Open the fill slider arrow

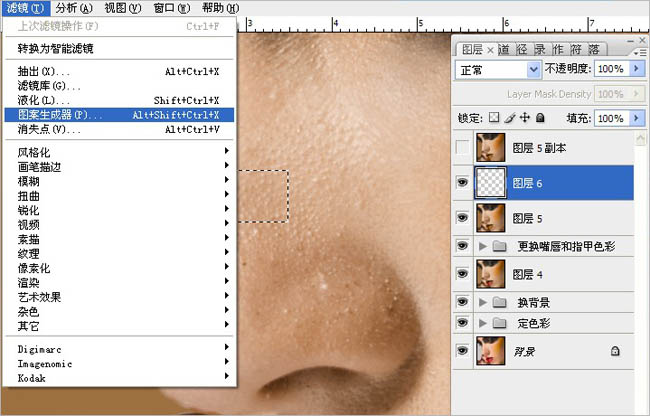637,119
